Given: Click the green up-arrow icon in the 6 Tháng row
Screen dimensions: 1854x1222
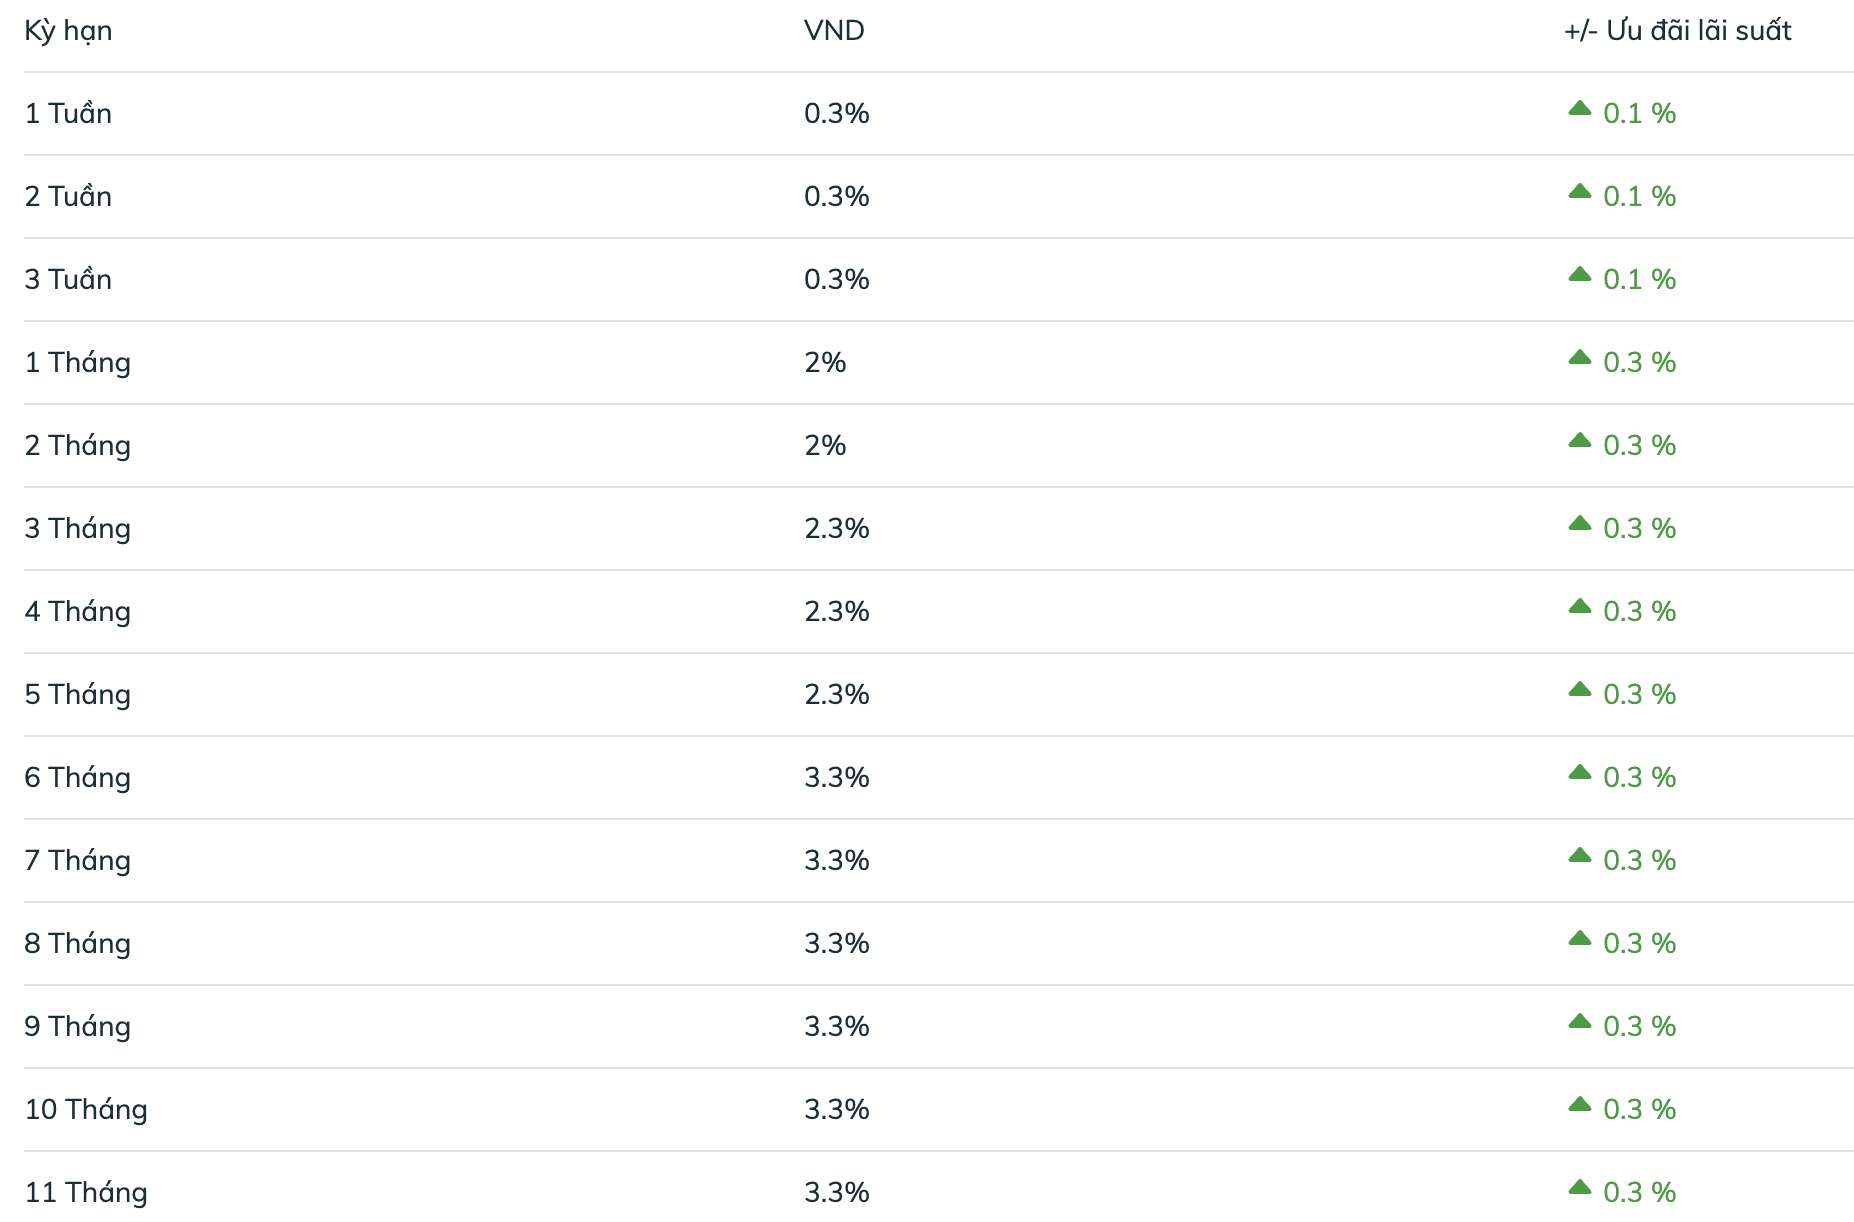Looking at the screenshot, I should coord(1579,772).
